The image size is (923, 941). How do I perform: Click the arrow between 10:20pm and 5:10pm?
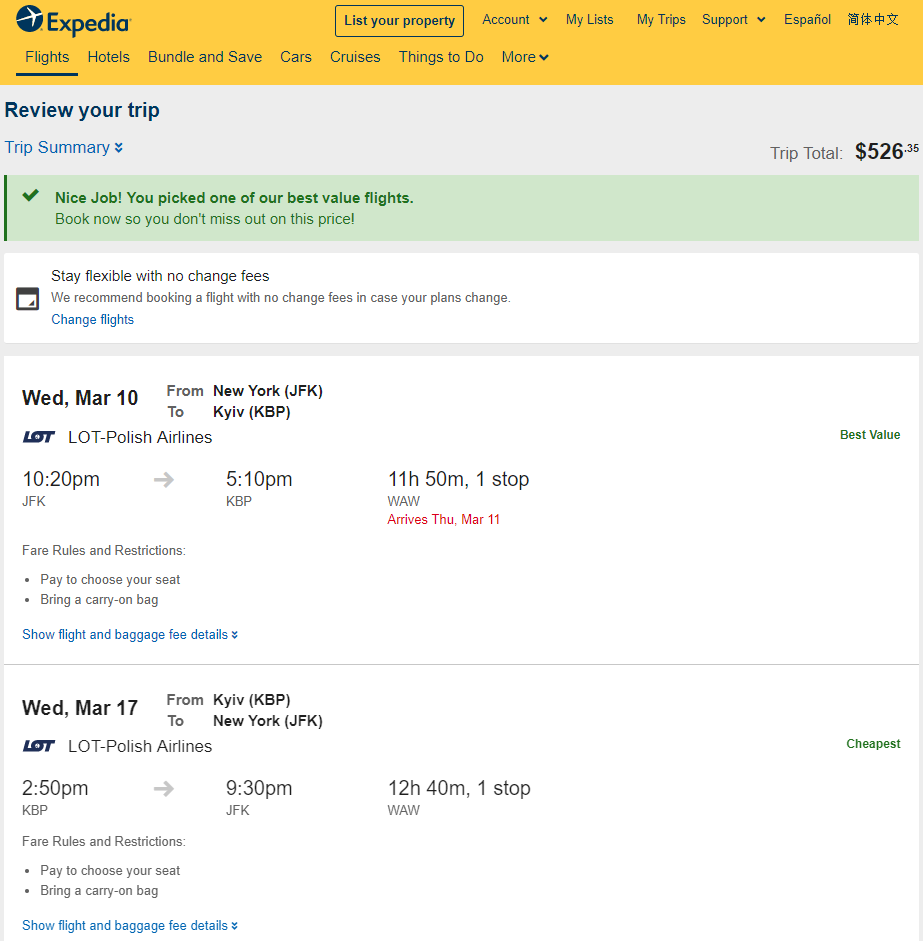pos(163,480)
